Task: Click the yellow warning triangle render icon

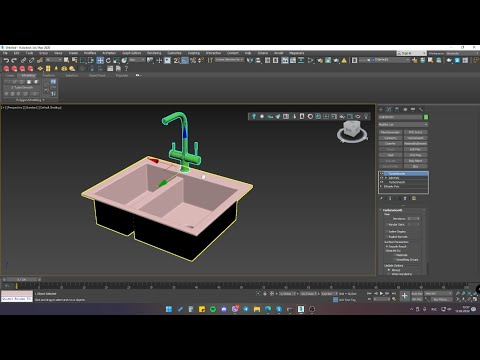Action: point(344,60)
